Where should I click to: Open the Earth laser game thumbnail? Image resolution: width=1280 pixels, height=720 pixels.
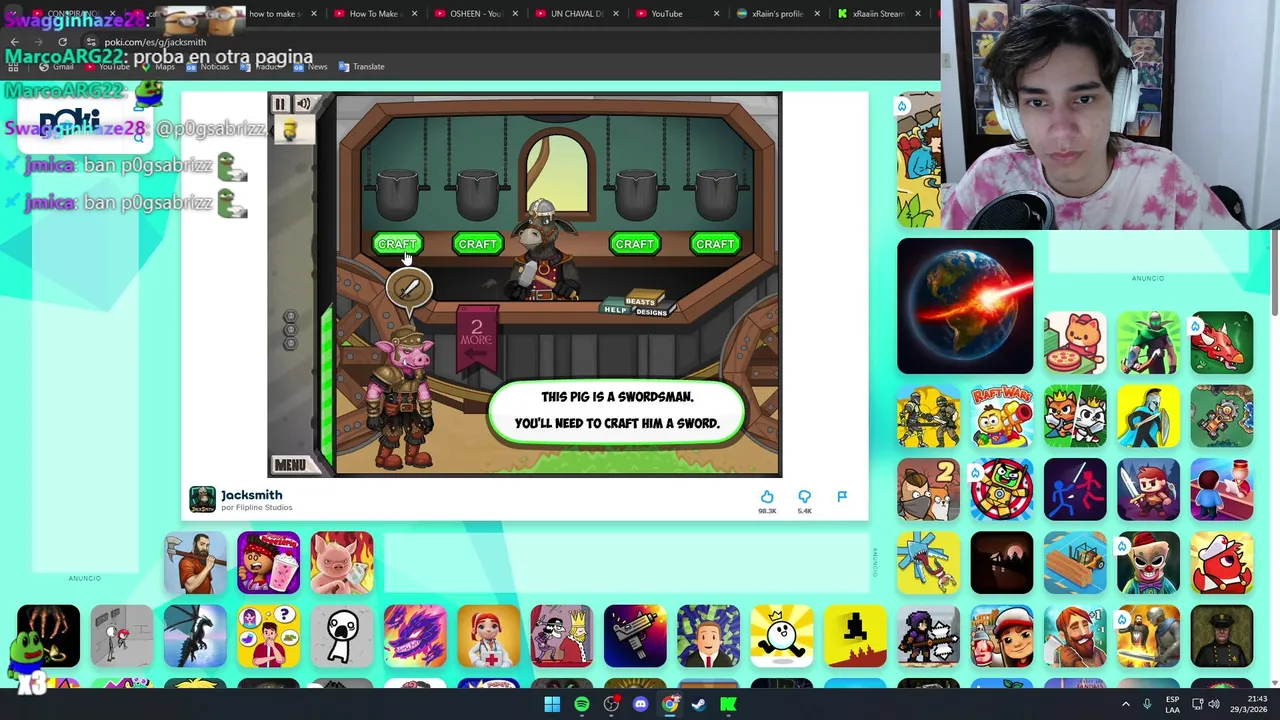(x=965, y=306)
